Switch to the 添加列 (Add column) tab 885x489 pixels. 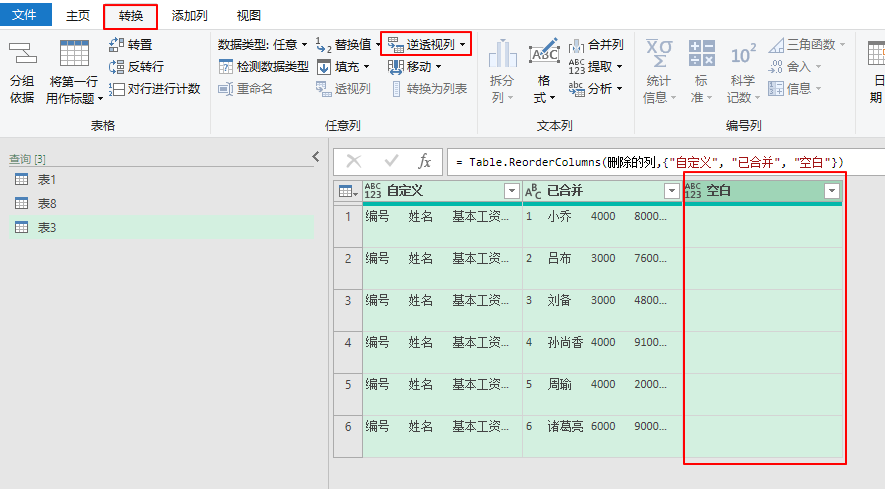click(x=190, y=16)
